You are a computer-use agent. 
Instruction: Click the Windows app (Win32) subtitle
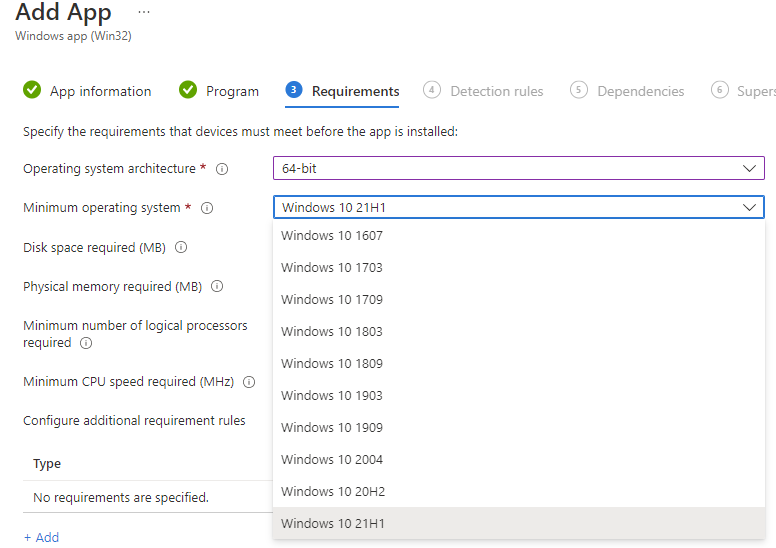coord(73,36)
